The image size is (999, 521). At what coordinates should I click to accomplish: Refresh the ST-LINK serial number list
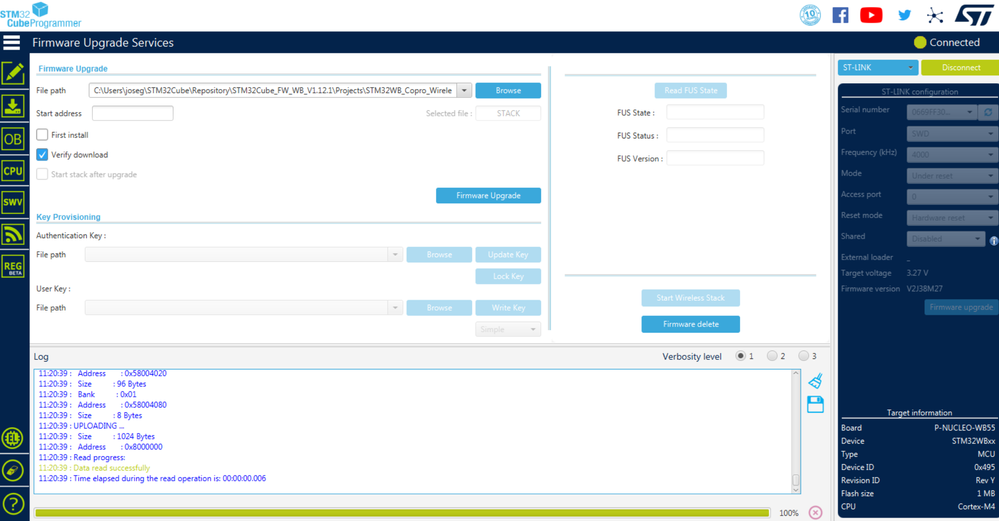(988, 112)
